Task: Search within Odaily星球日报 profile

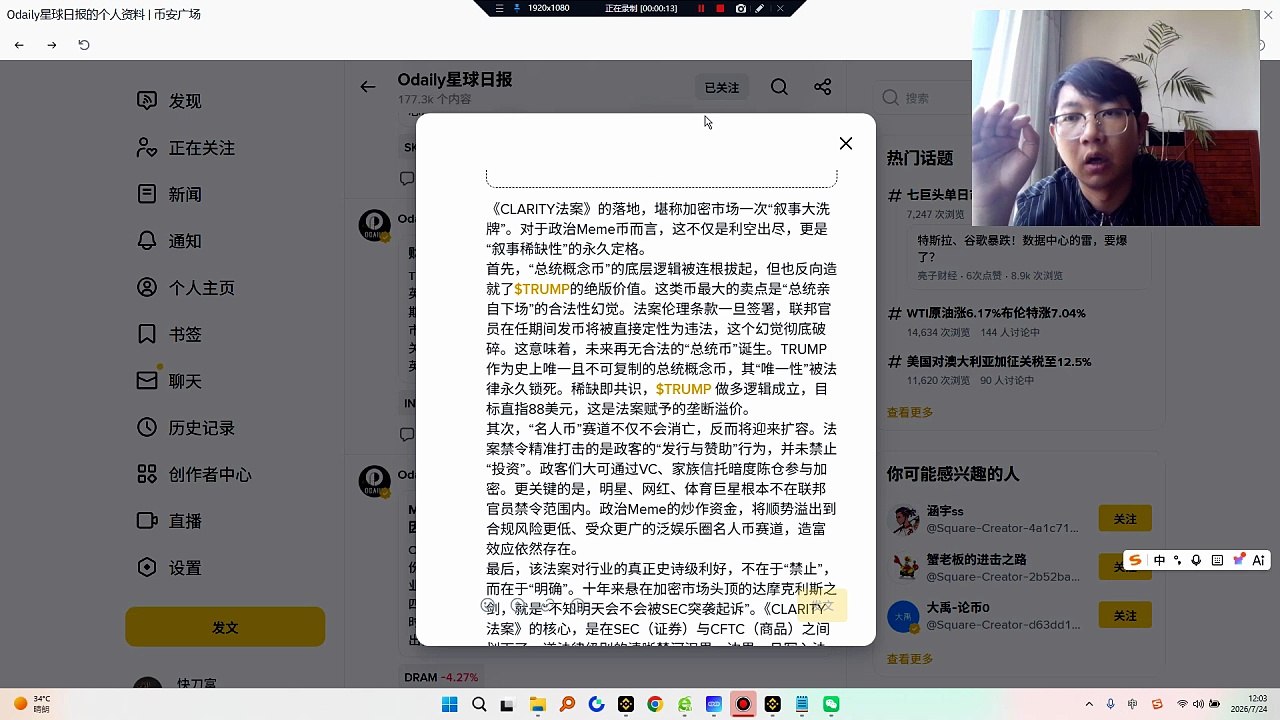Action: (x=779, y=87)
